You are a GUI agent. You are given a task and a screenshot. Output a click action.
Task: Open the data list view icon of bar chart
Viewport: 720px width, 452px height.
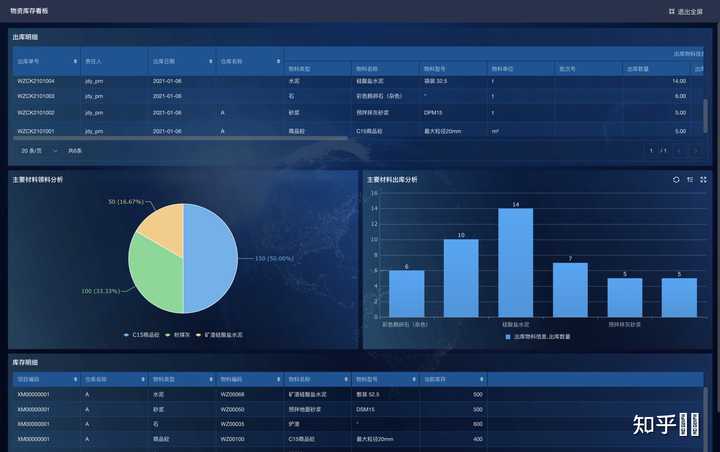(690, 180)
